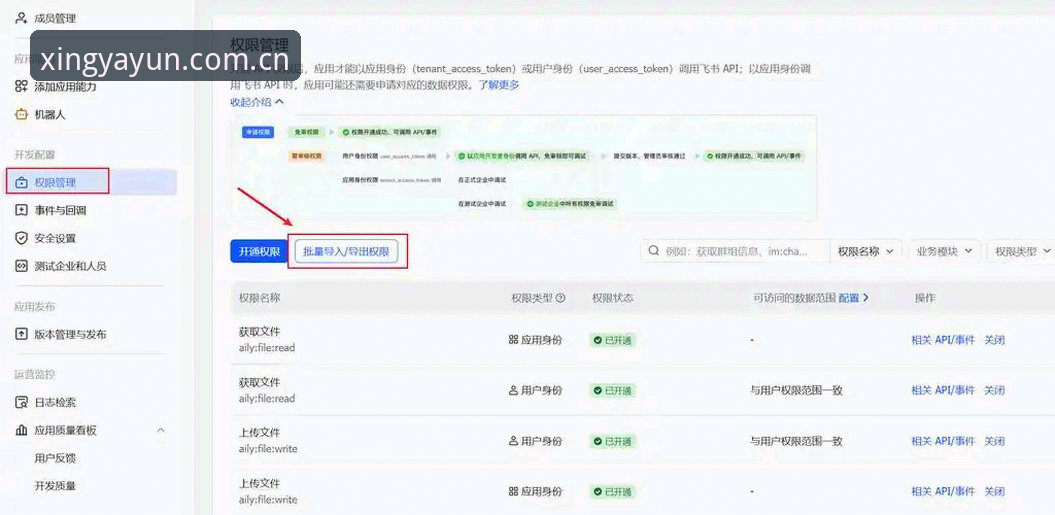Click 关闭 for aily:file:write 用户身份 row
This screenshot has width=1055, height=515.
click(x=994, y=441)
